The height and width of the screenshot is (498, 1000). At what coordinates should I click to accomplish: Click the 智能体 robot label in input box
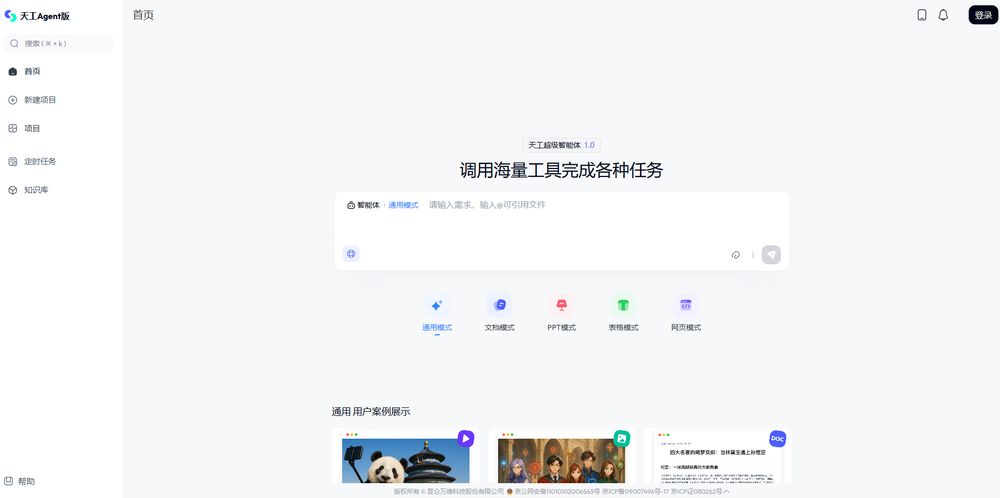363,205
